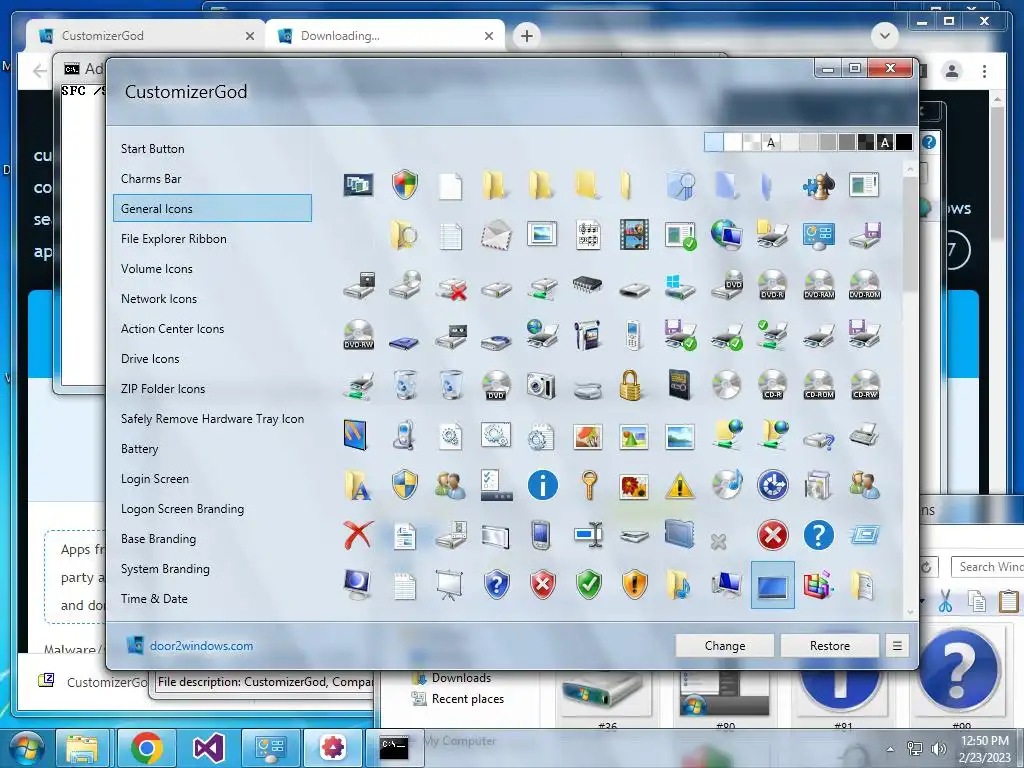Show hidden system tray icons arrow
This screenshot has height=768, width=1024.
pyautogui.click(x=890, y=749)
